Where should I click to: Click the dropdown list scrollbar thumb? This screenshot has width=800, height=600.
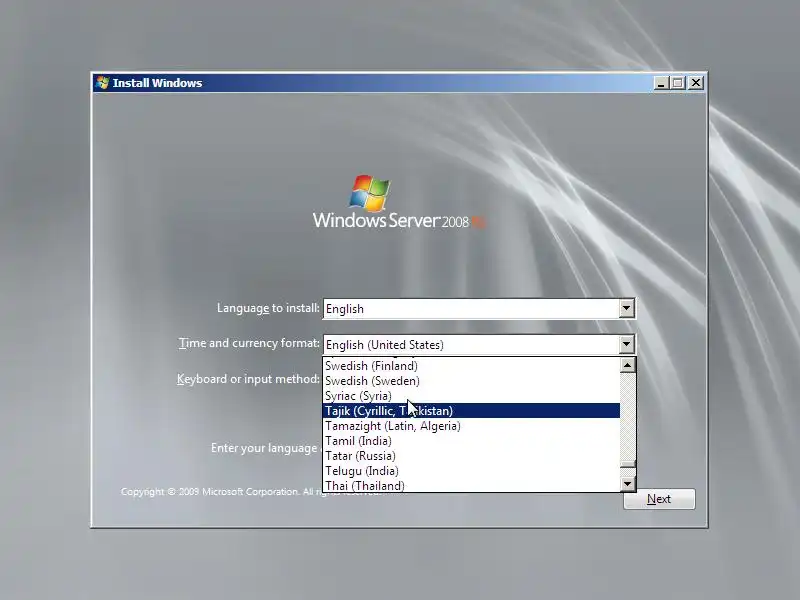pyautogui.click(x=628, y=464)
